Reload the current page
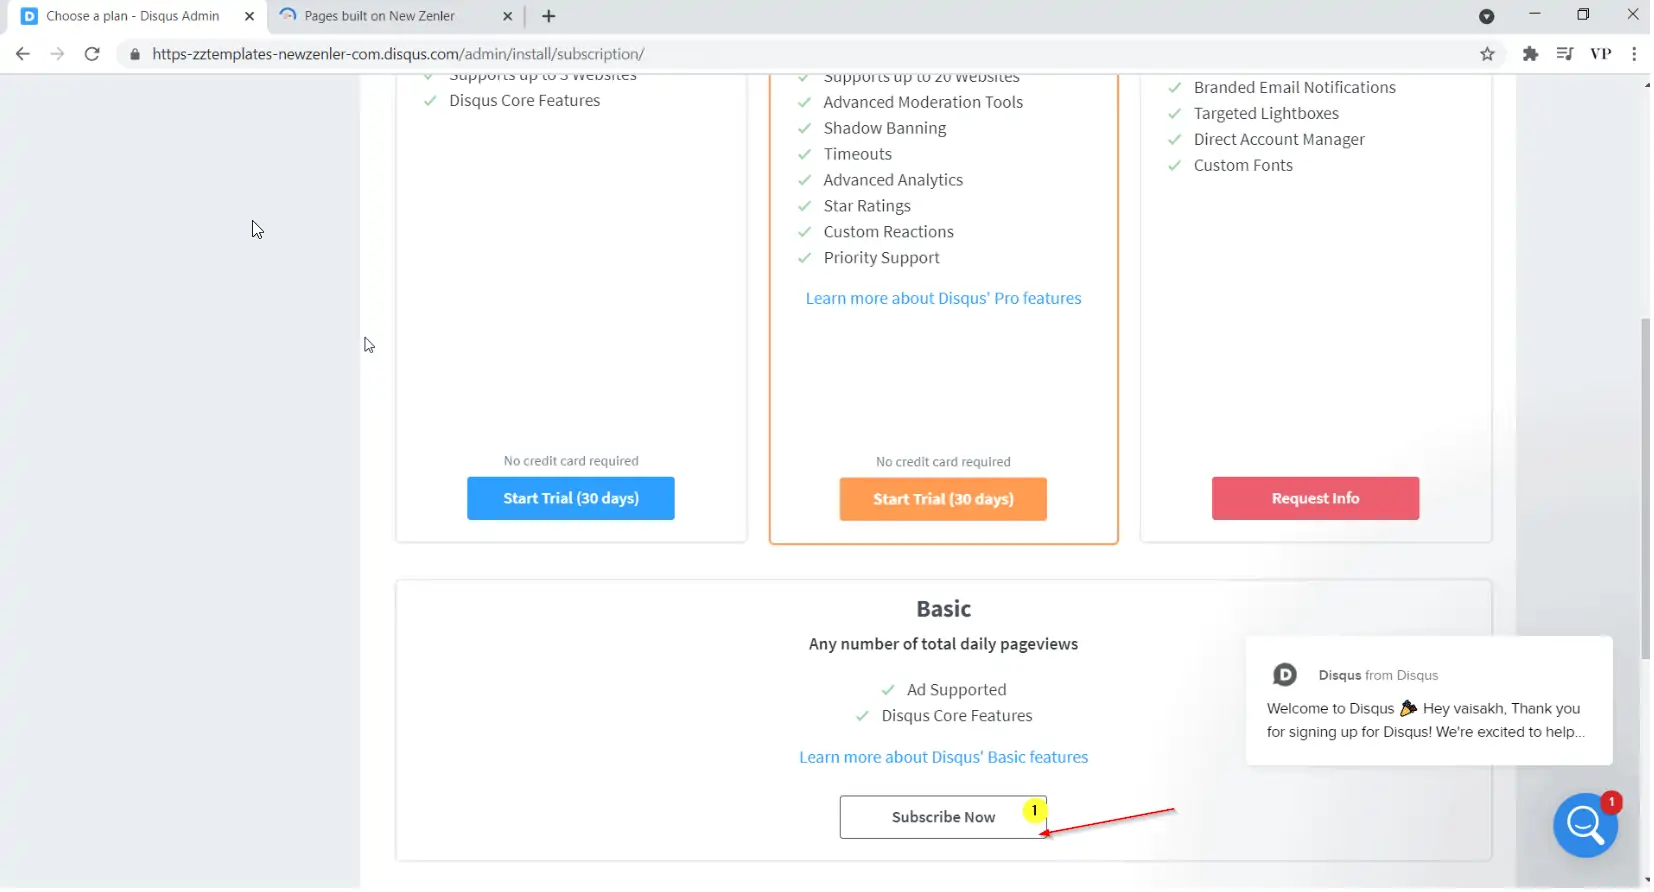 pyautogui.click(x=92, y=54)
